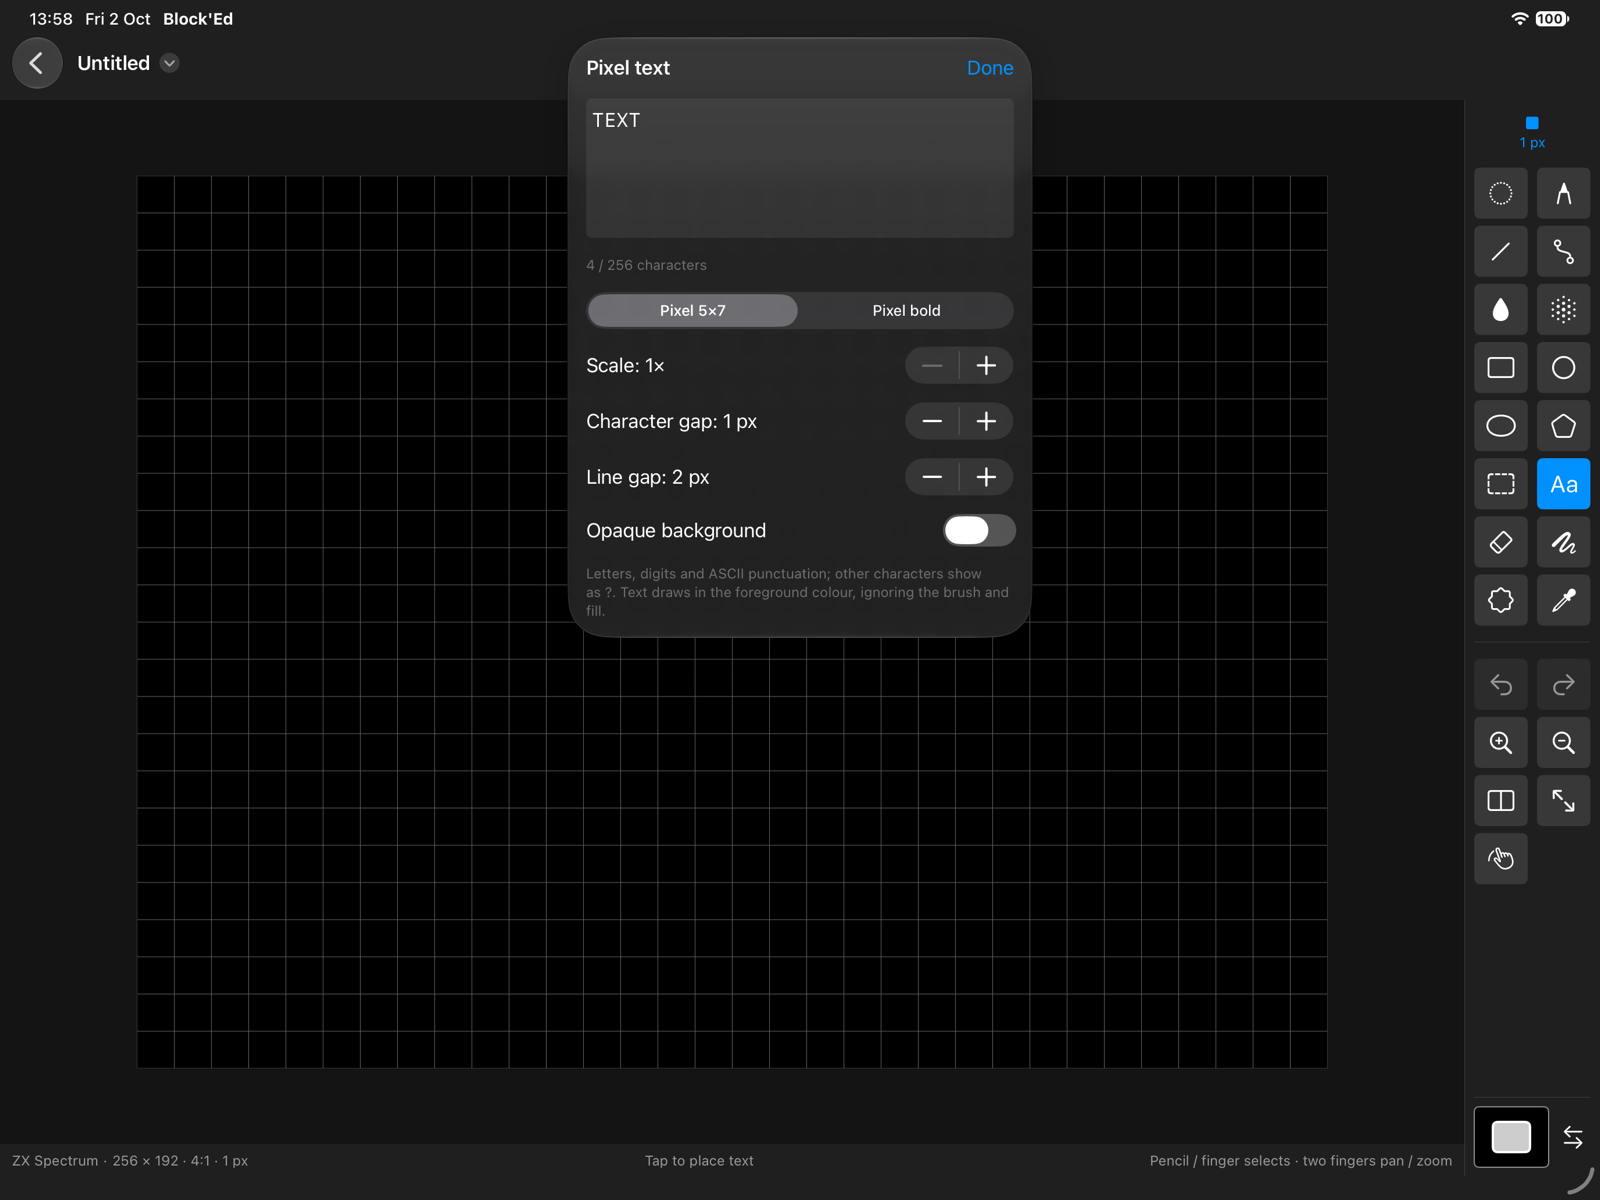Image resolution: width=1600 pixels, height=1200 pixels.
Task: Pick the rectangle shape tool
Action: pos(1500,368)
